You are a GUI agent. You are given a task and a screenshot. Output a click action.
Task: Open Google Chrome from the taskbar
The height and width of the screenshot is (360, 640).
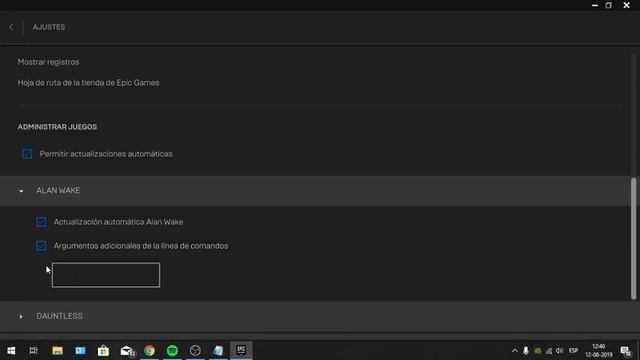149,351
